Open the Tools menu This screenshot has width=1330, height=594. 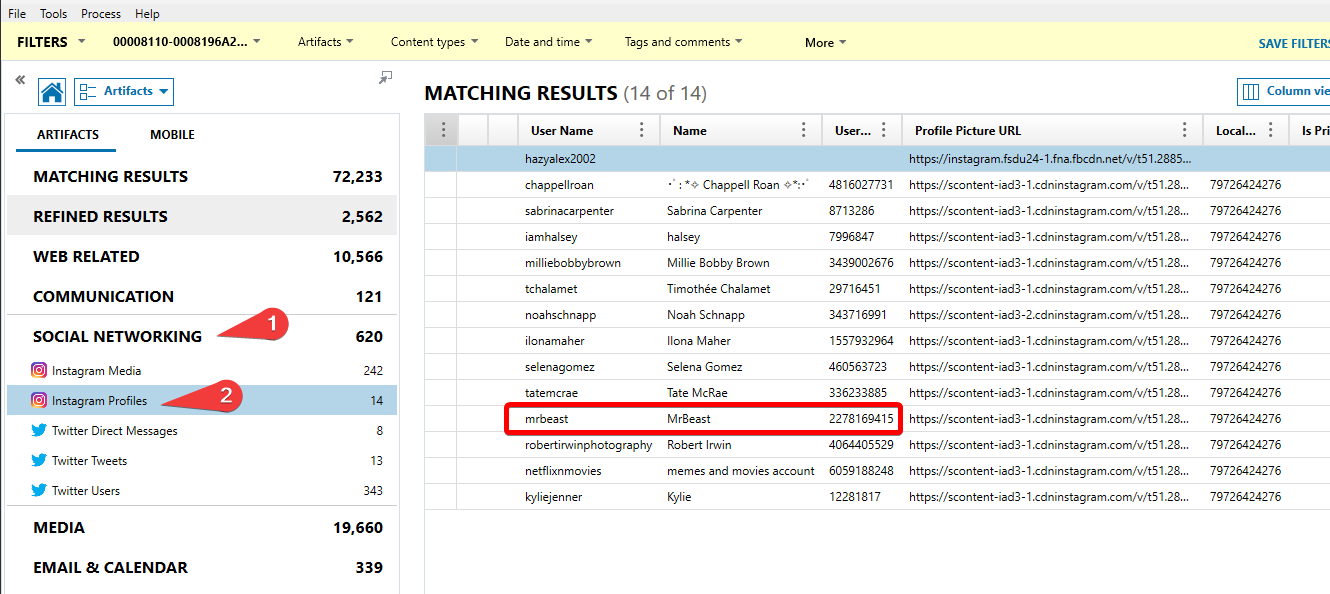54,14
